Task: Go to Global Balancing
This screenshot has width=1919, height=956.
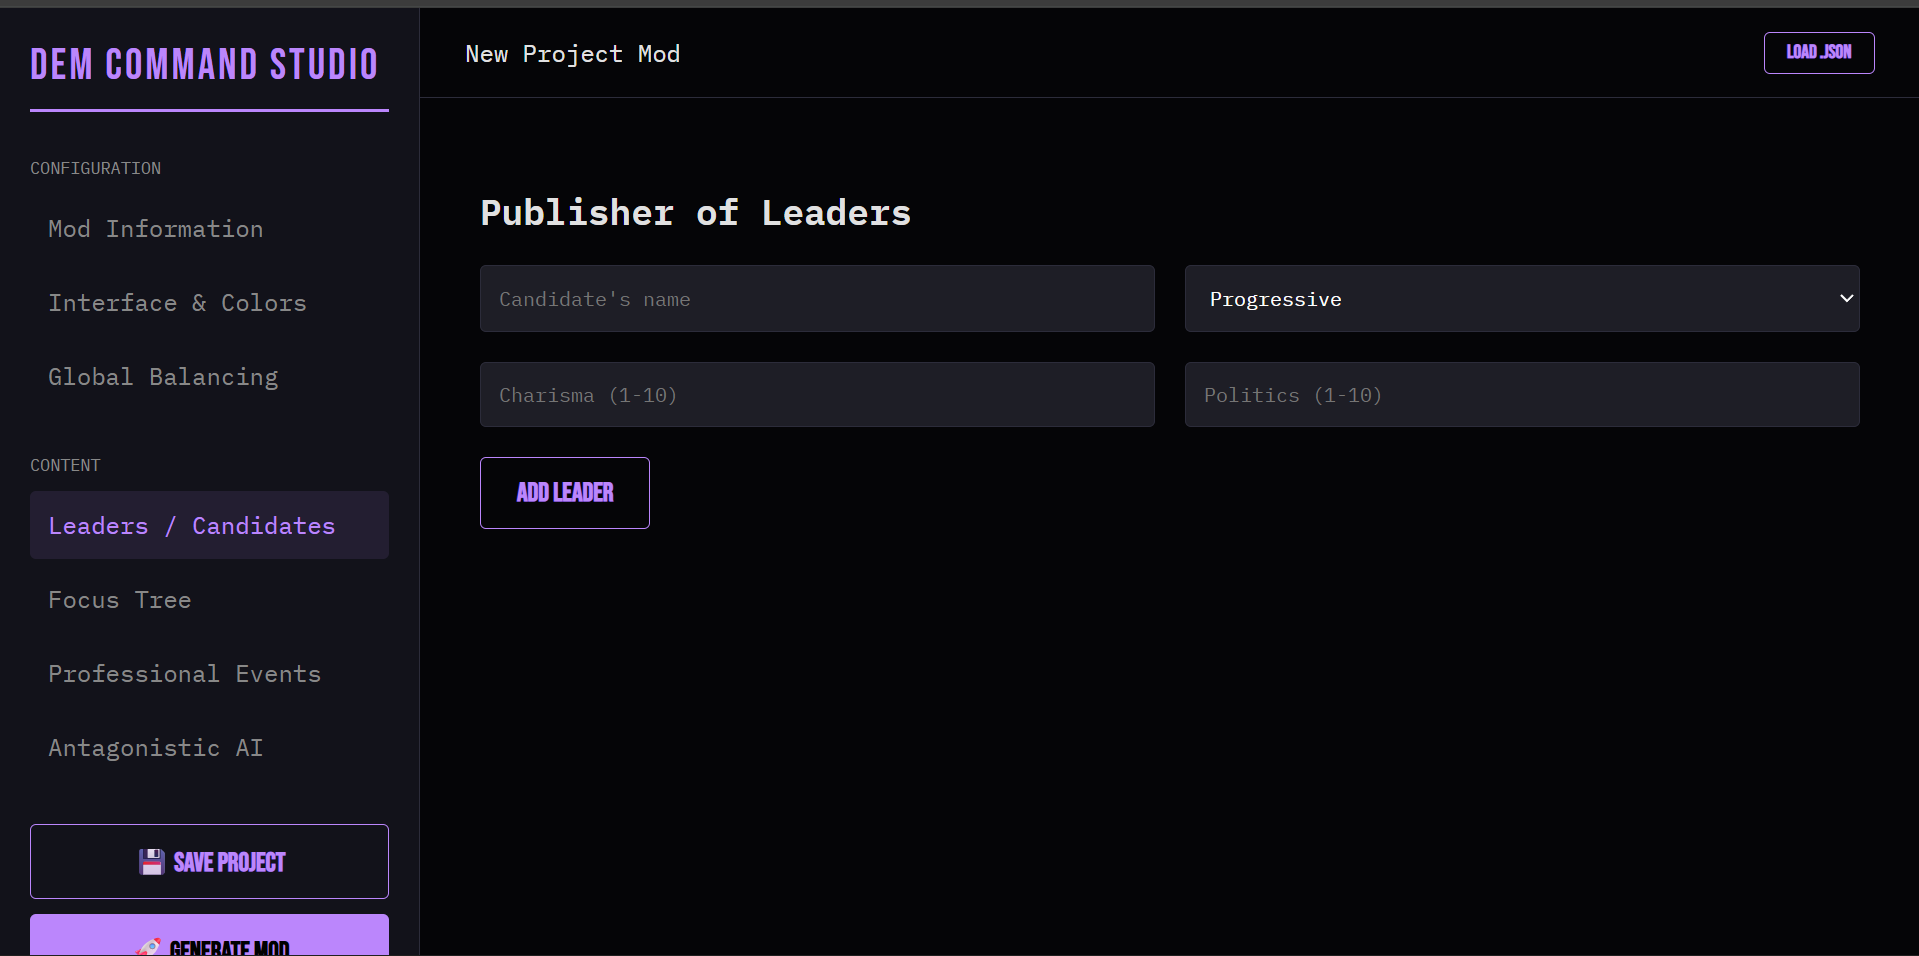Action: pos(209,377)
